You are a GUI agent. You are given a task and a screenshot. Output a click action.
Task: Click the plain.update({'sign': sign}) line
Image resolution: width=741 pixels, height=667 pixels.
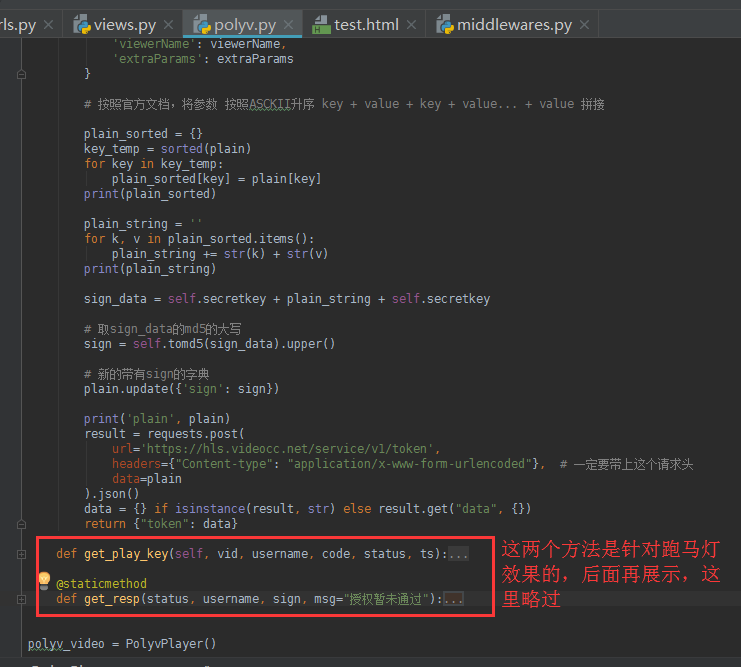tap(181, 389)
